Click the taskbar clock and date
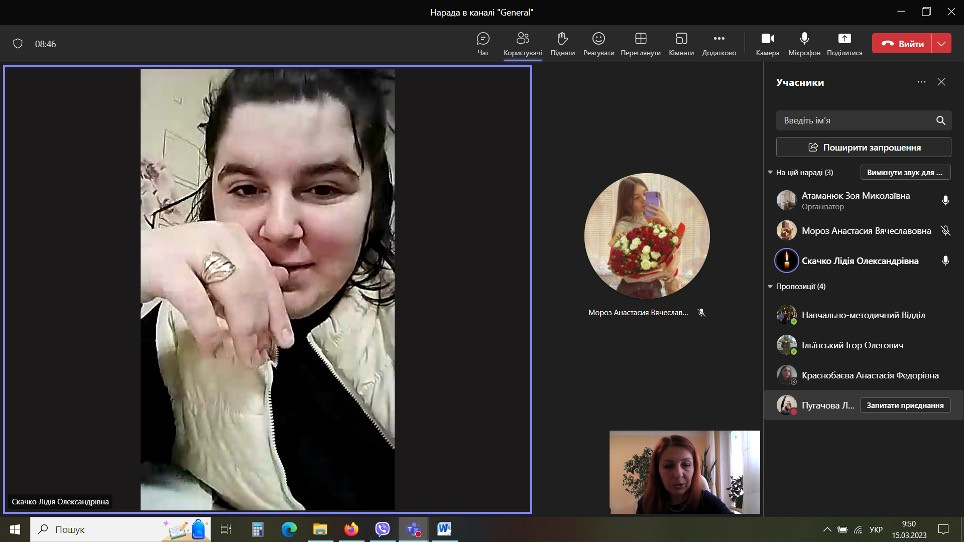 point(909,529)
